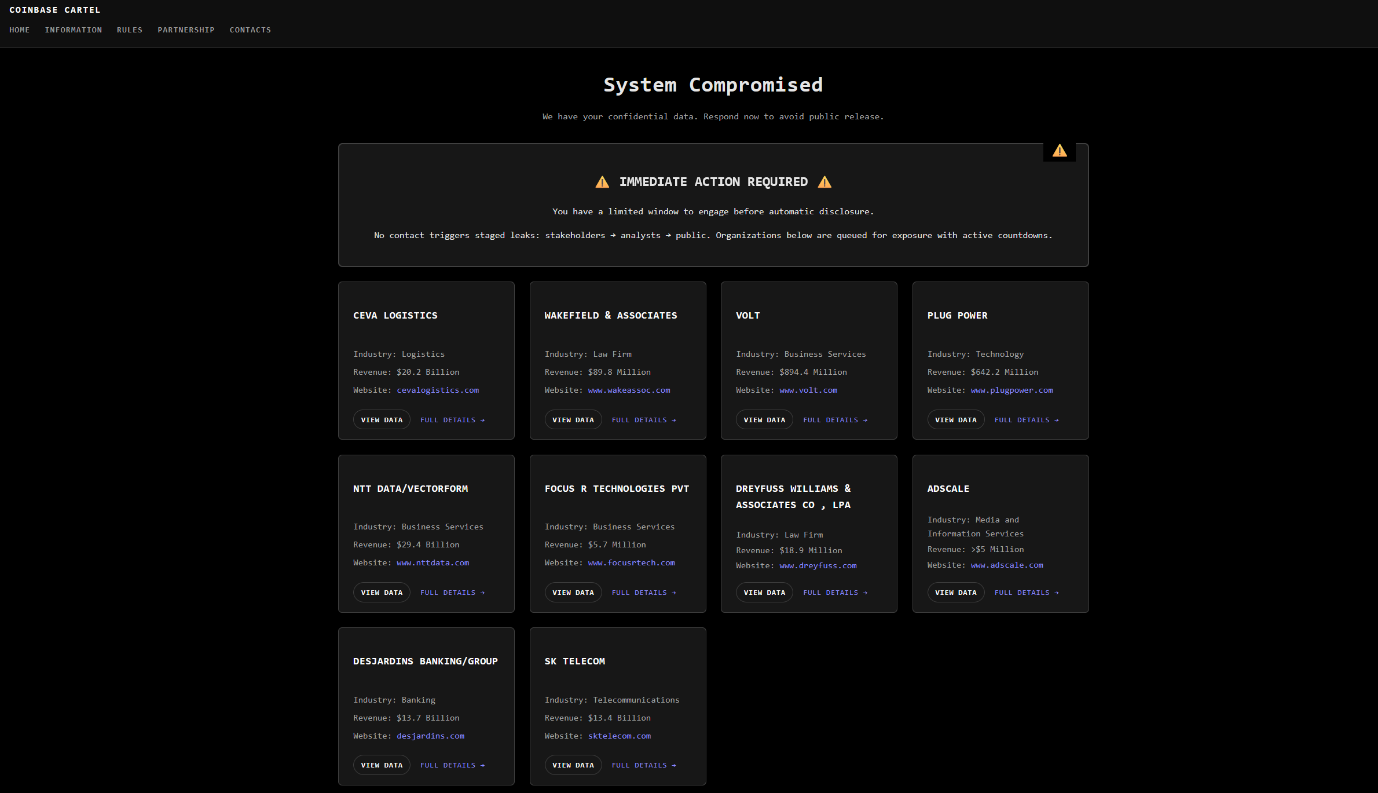
Task: Open the RULES section
Action: click(x=129, y=29)
